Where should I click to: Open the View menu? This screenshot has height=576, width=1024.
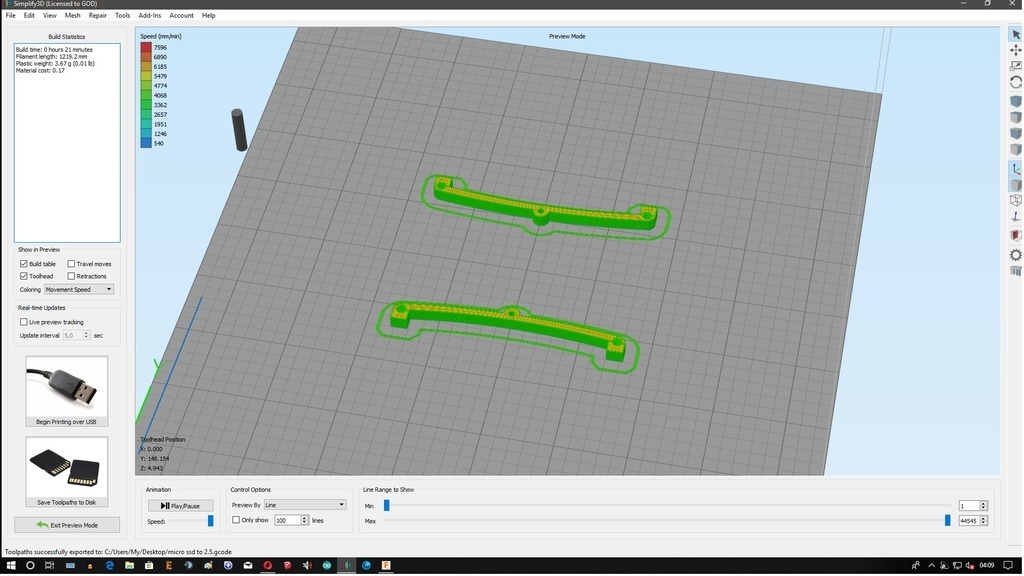click(50, 15)
